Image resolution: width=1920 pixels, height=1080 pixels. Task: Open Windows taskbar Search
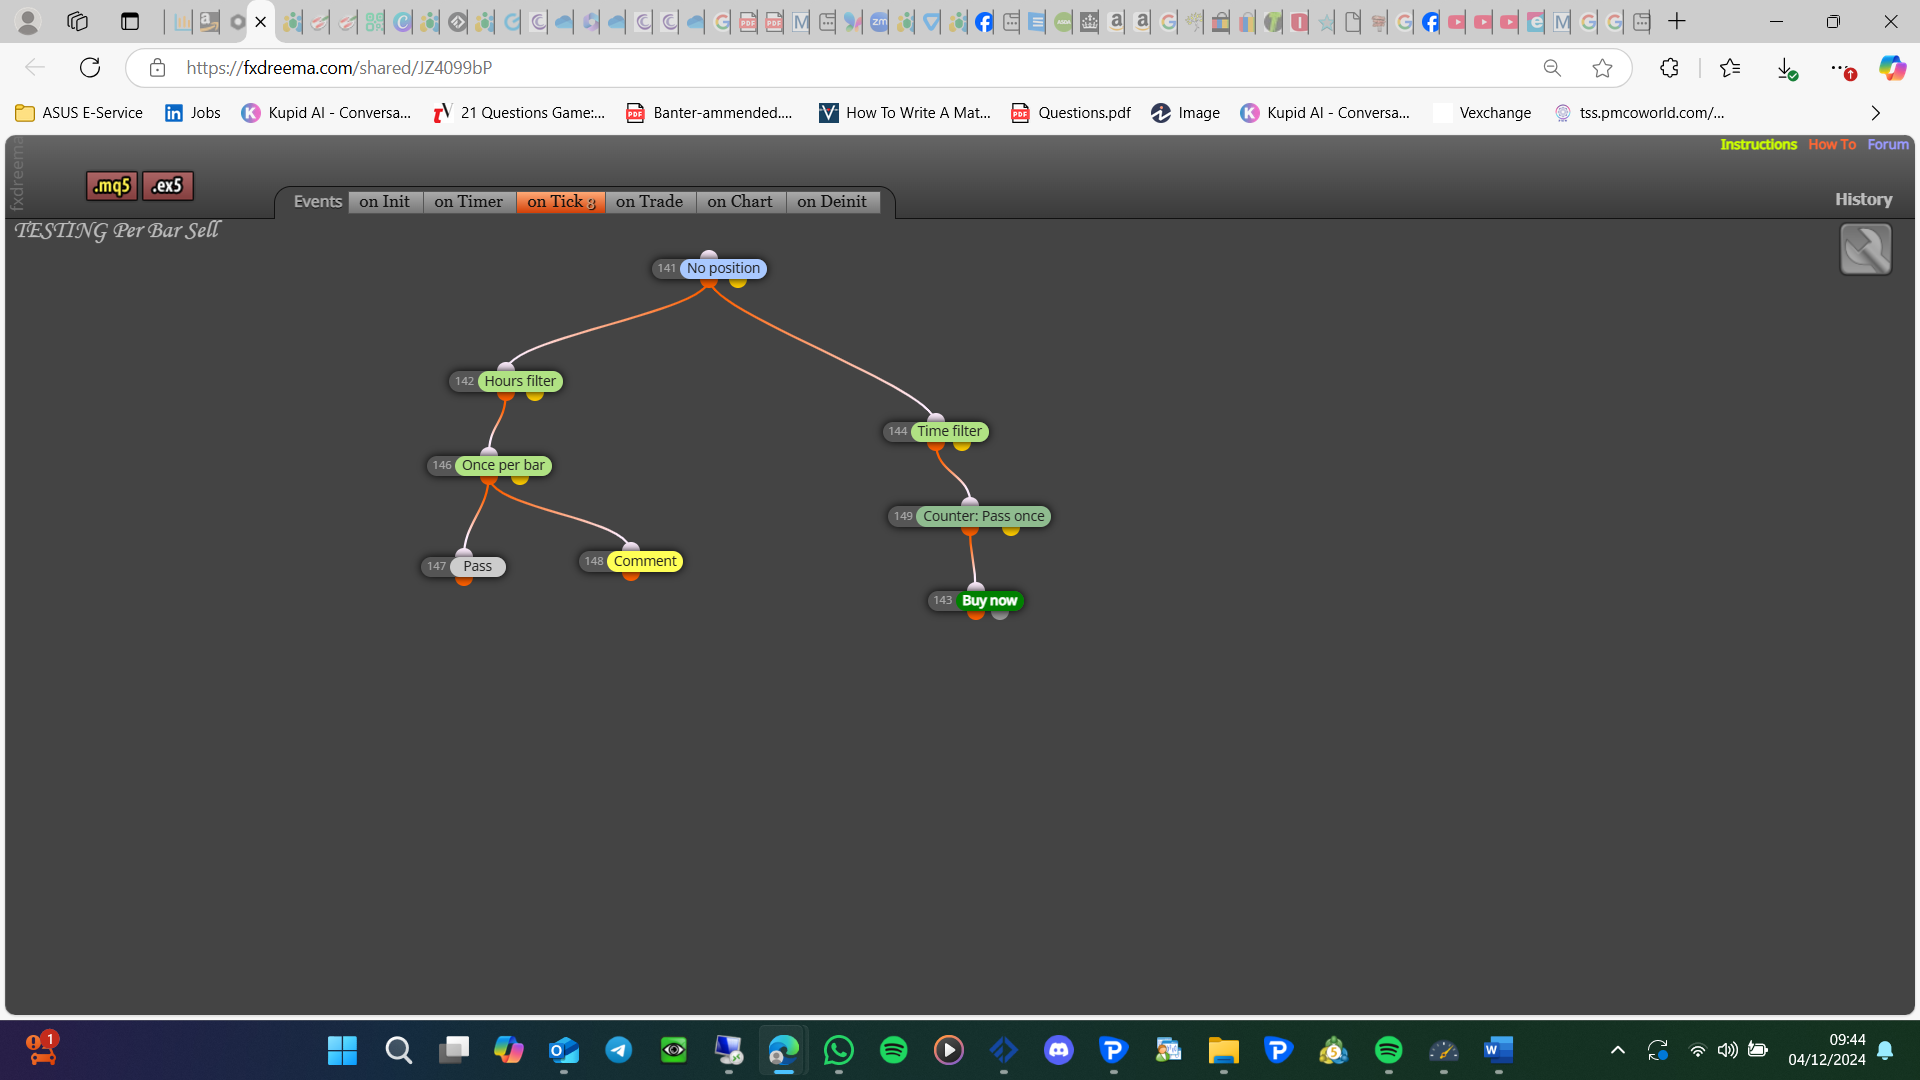click(398, 1050)
